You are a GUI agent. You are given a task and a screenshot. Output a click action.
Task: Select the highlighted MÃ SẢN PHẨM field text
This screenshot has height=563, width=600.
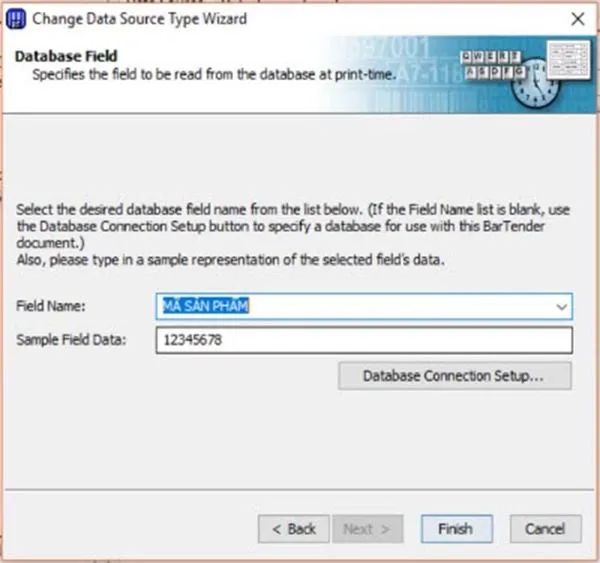point(205,306)
